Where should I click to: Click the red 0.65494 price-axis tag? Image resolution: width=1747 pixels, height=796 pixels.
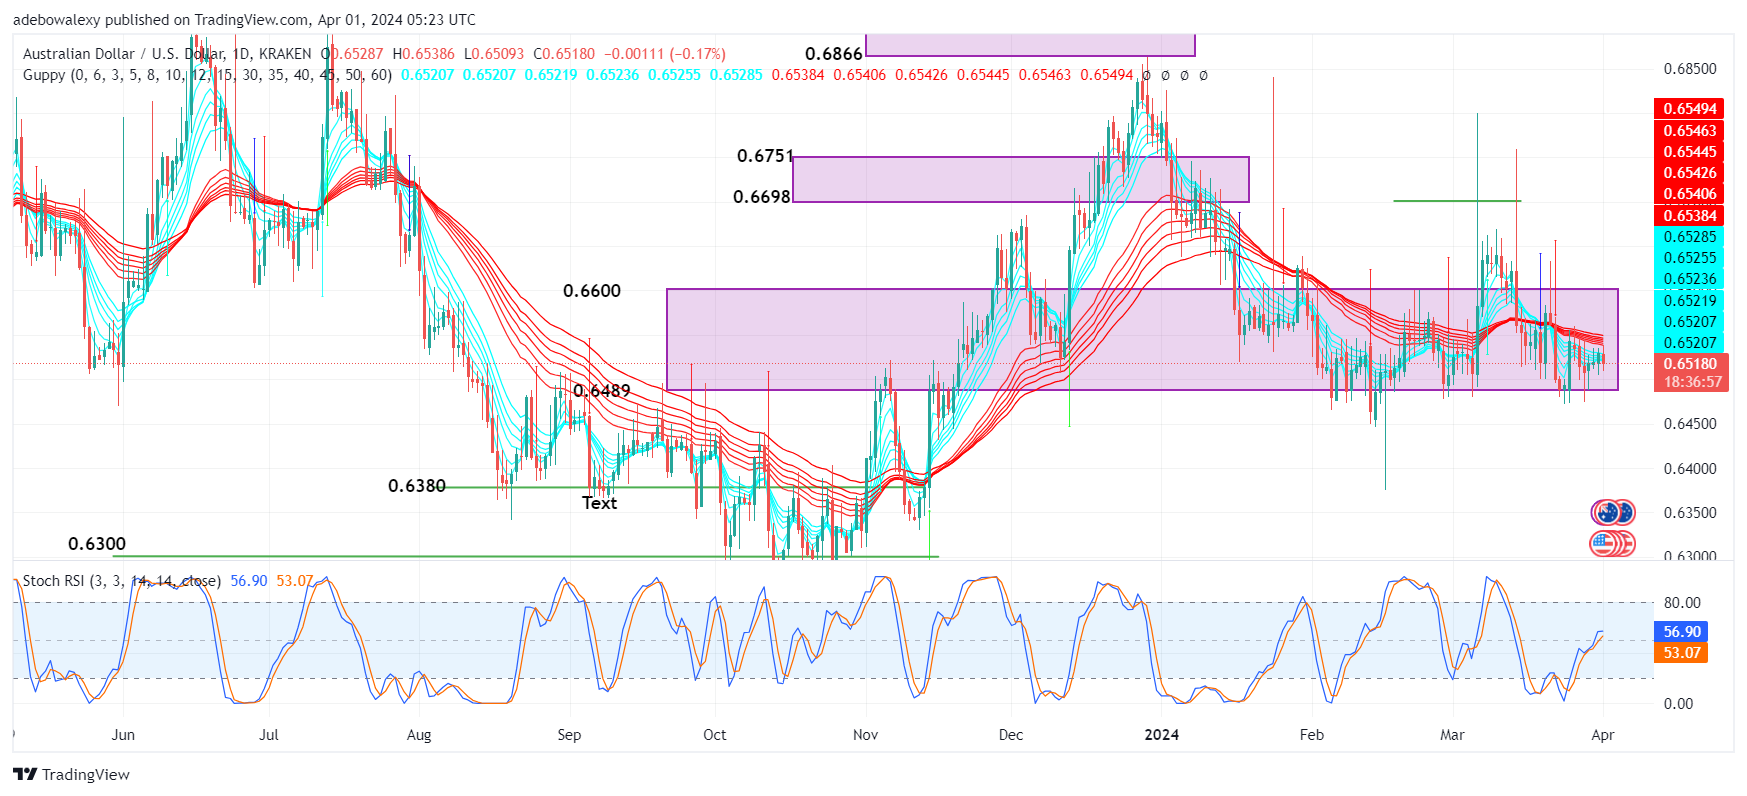coord(1690,109)
